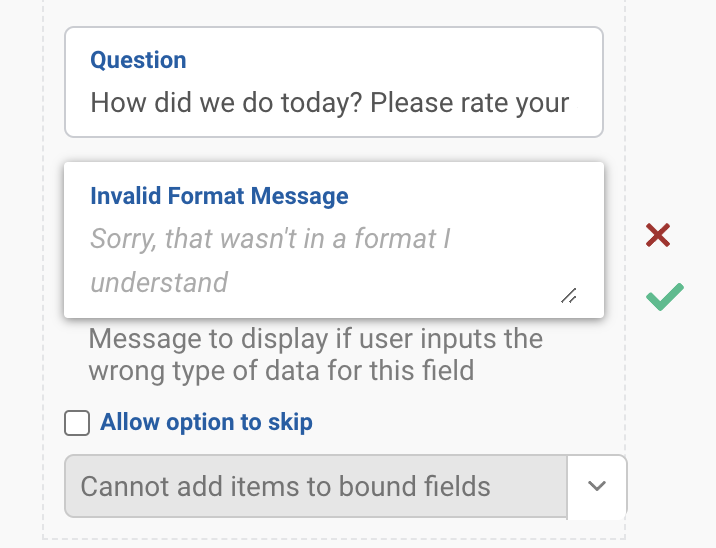The height and width of the screenshot is (548, 716).
Task: Check the Allow option to skip checkbox
Action: 77,423
